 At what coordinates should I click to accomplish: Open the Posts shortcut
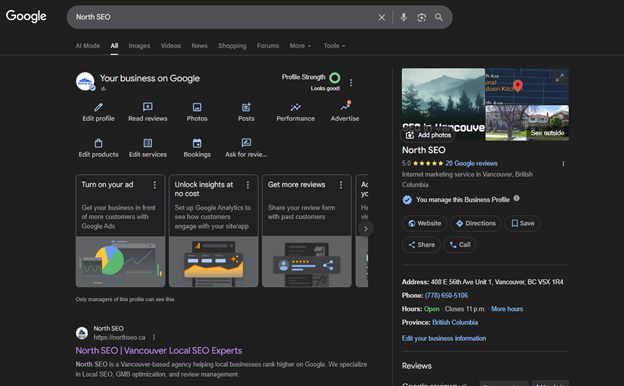[246, 112]
